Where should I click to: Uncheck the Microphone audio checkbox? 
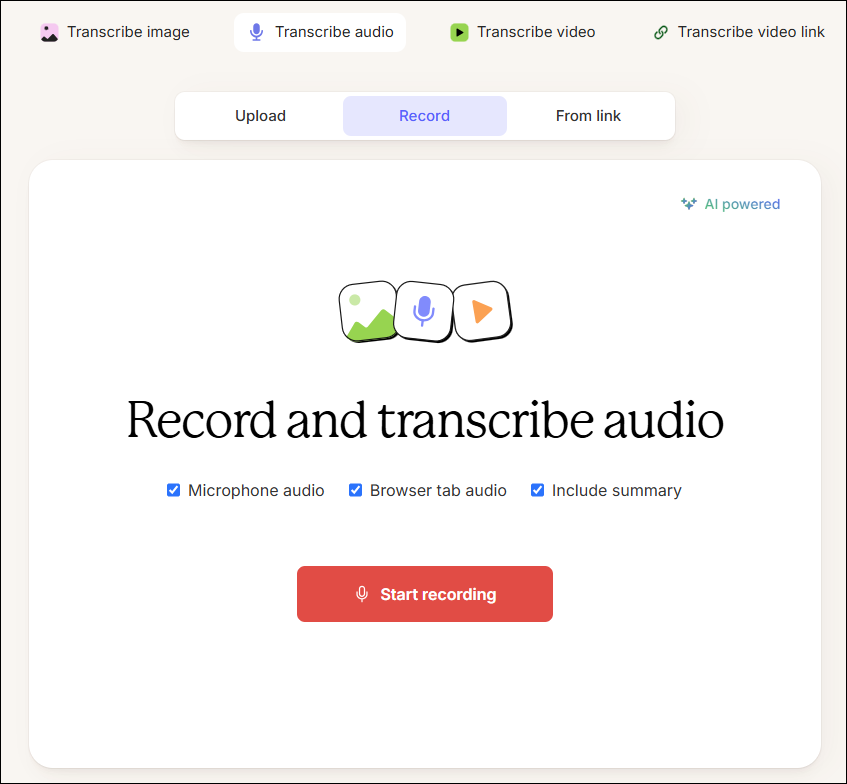click(x=173, y=490)
